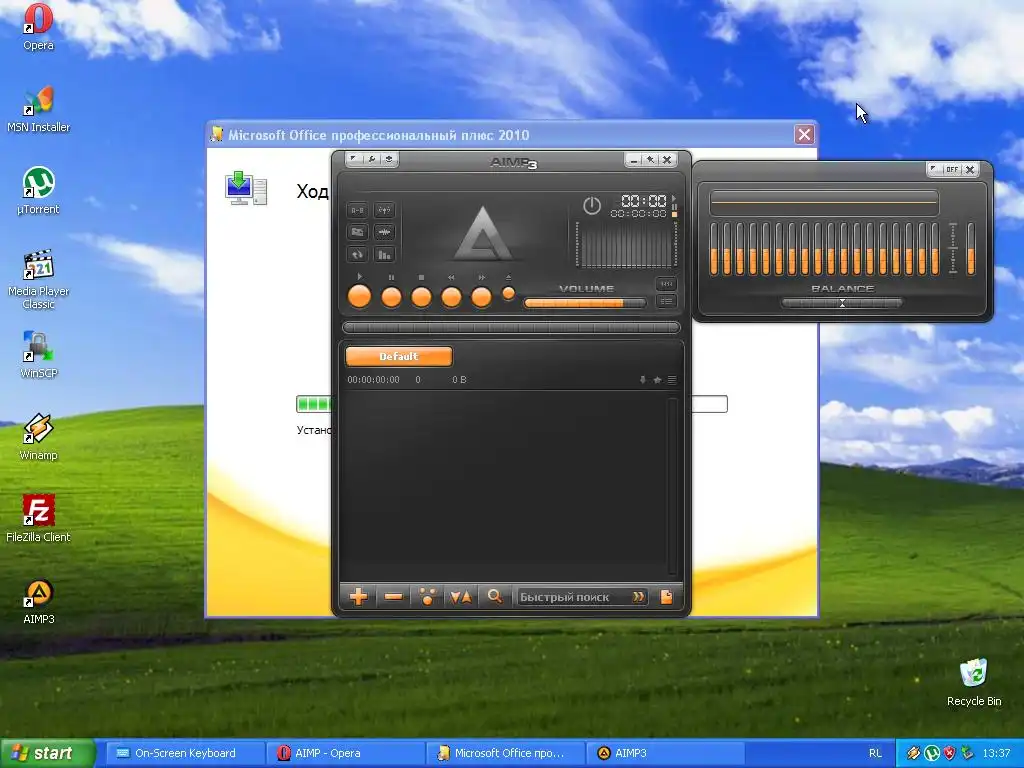The height and width of the screenshot is (768, 1024).
Task: Open the AIMP3 desktop shortcut
Action: (39, 601)
